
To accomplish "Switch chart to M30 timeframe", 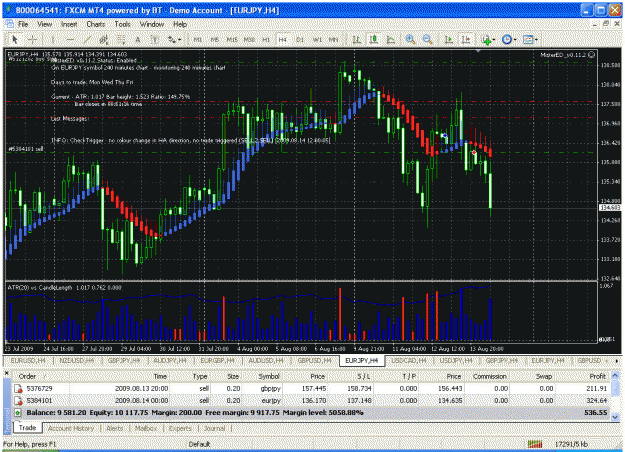I will click(249, 39).
